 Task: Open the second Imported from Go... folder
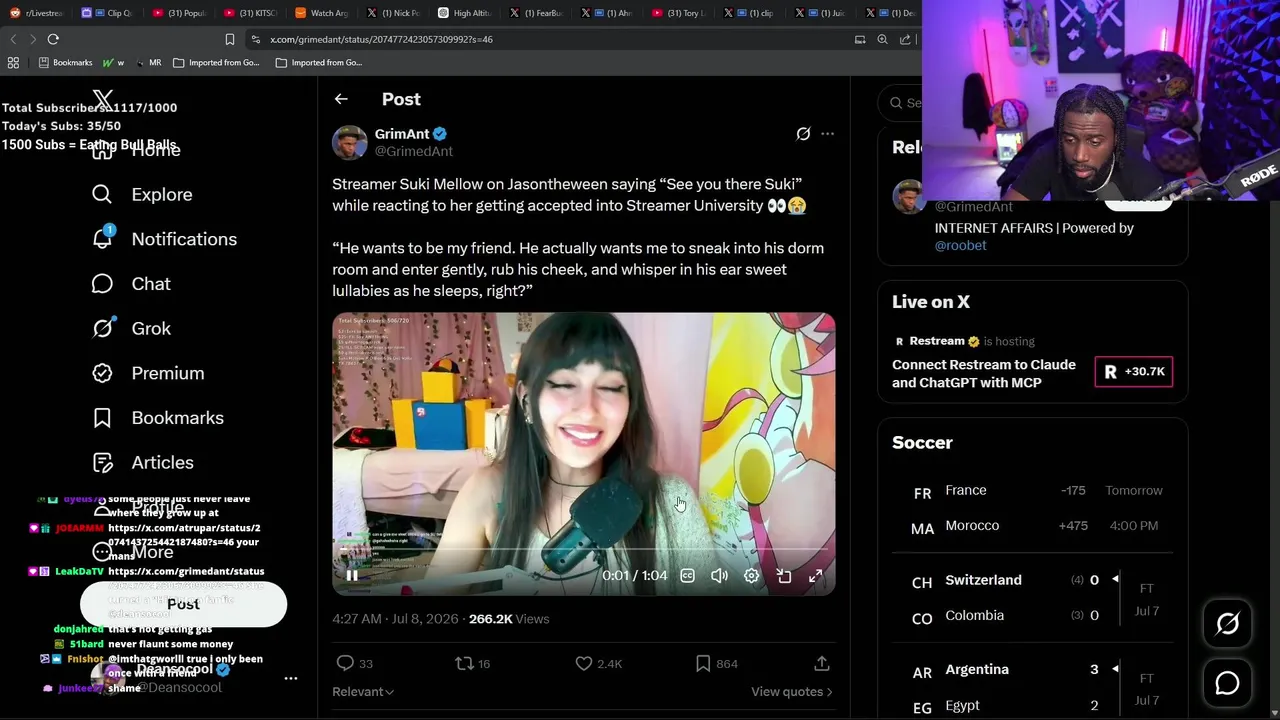click(x=318, y=62)
